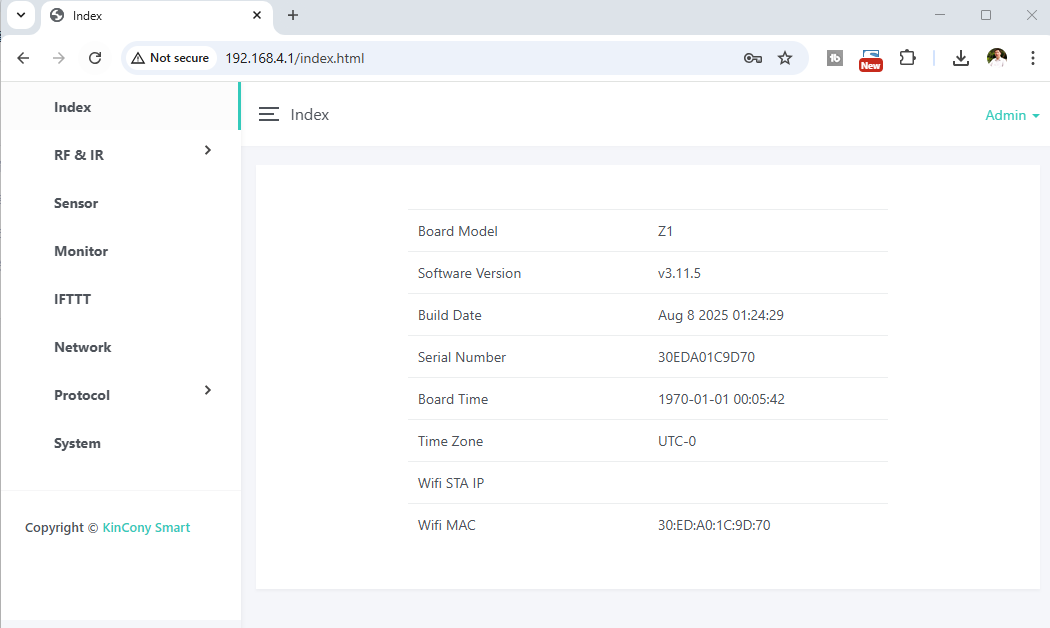Open the browser Extensions puzzle icon
The height and width of the screenshot is (628, 1050).
coord(907,58)
